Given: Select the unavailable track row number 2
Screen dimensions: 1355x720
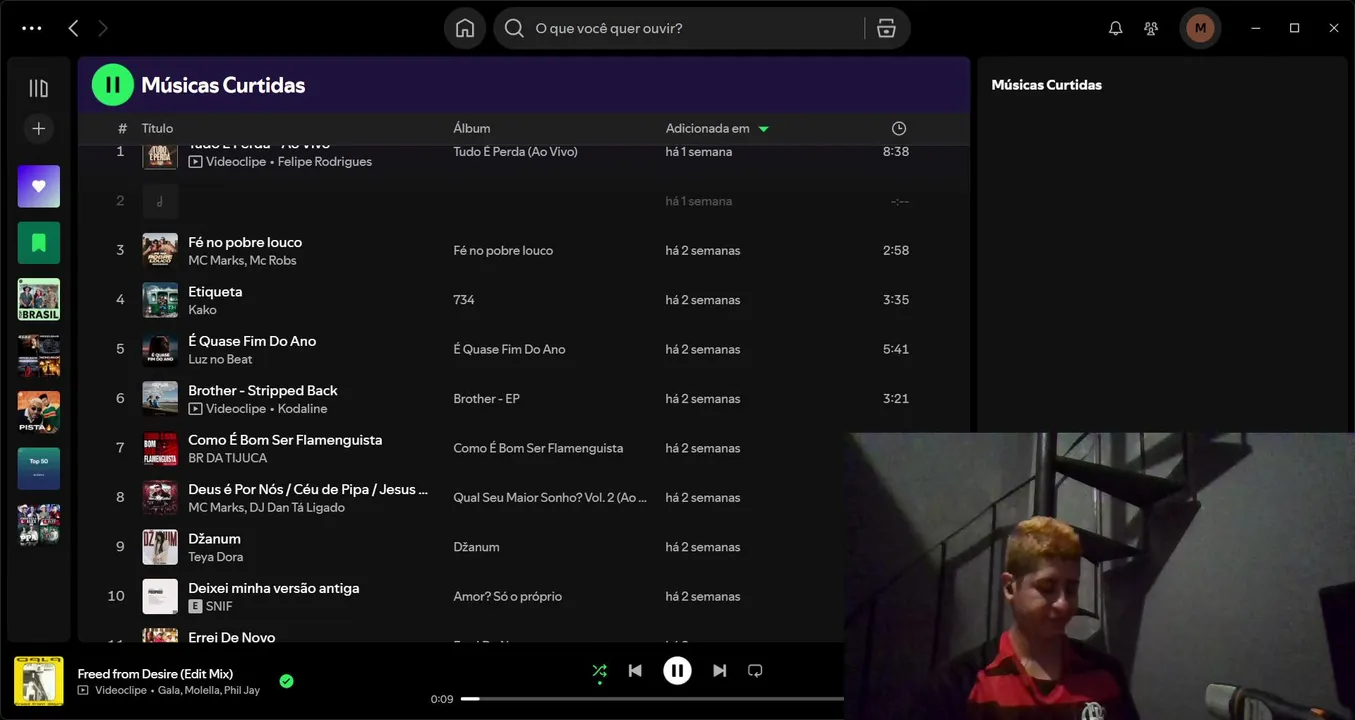Looking at the screenshot, I should tap(524, 201).
